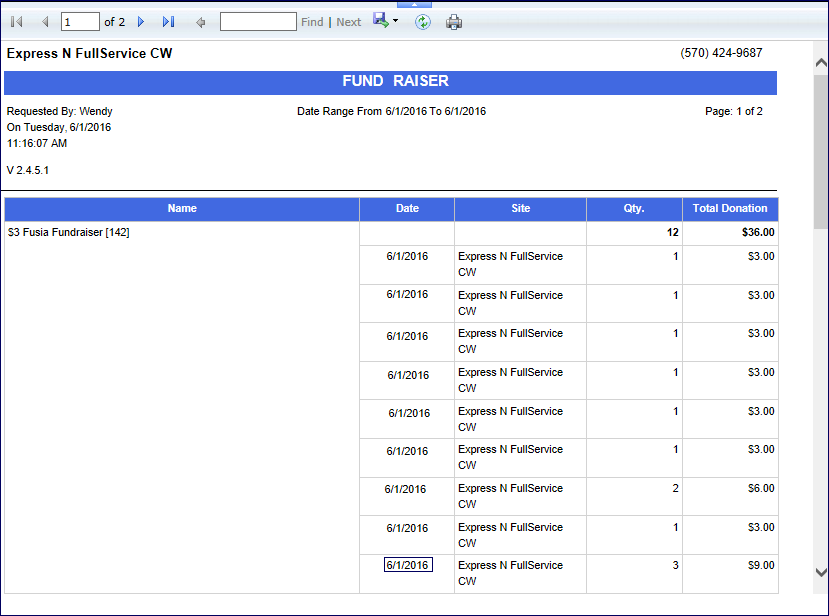Image resolution: width=829 pixels, height=616 pixels.
Task: Click the Next search link
Action: point(349,22)
